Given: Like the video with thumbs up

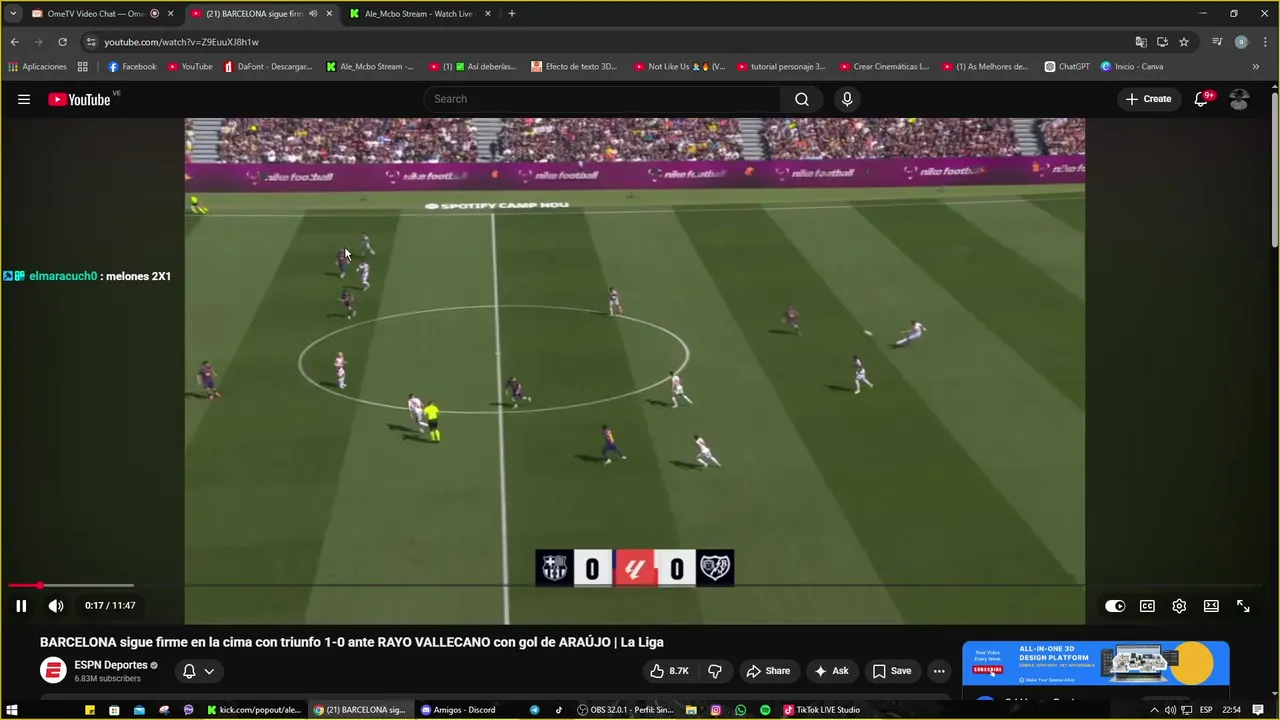Looking at the screenshot, I should click(x=669, y=671).
